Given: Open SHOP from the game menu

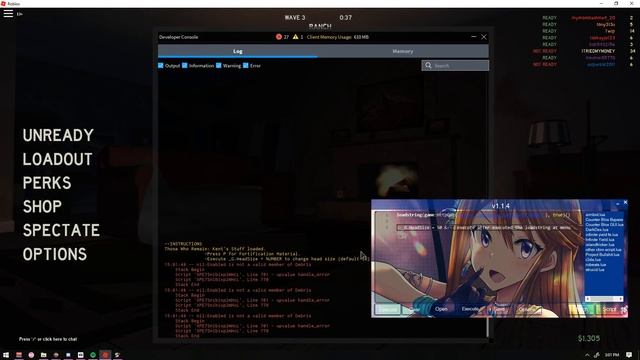Looking at the screenshot, I should 42,207.
